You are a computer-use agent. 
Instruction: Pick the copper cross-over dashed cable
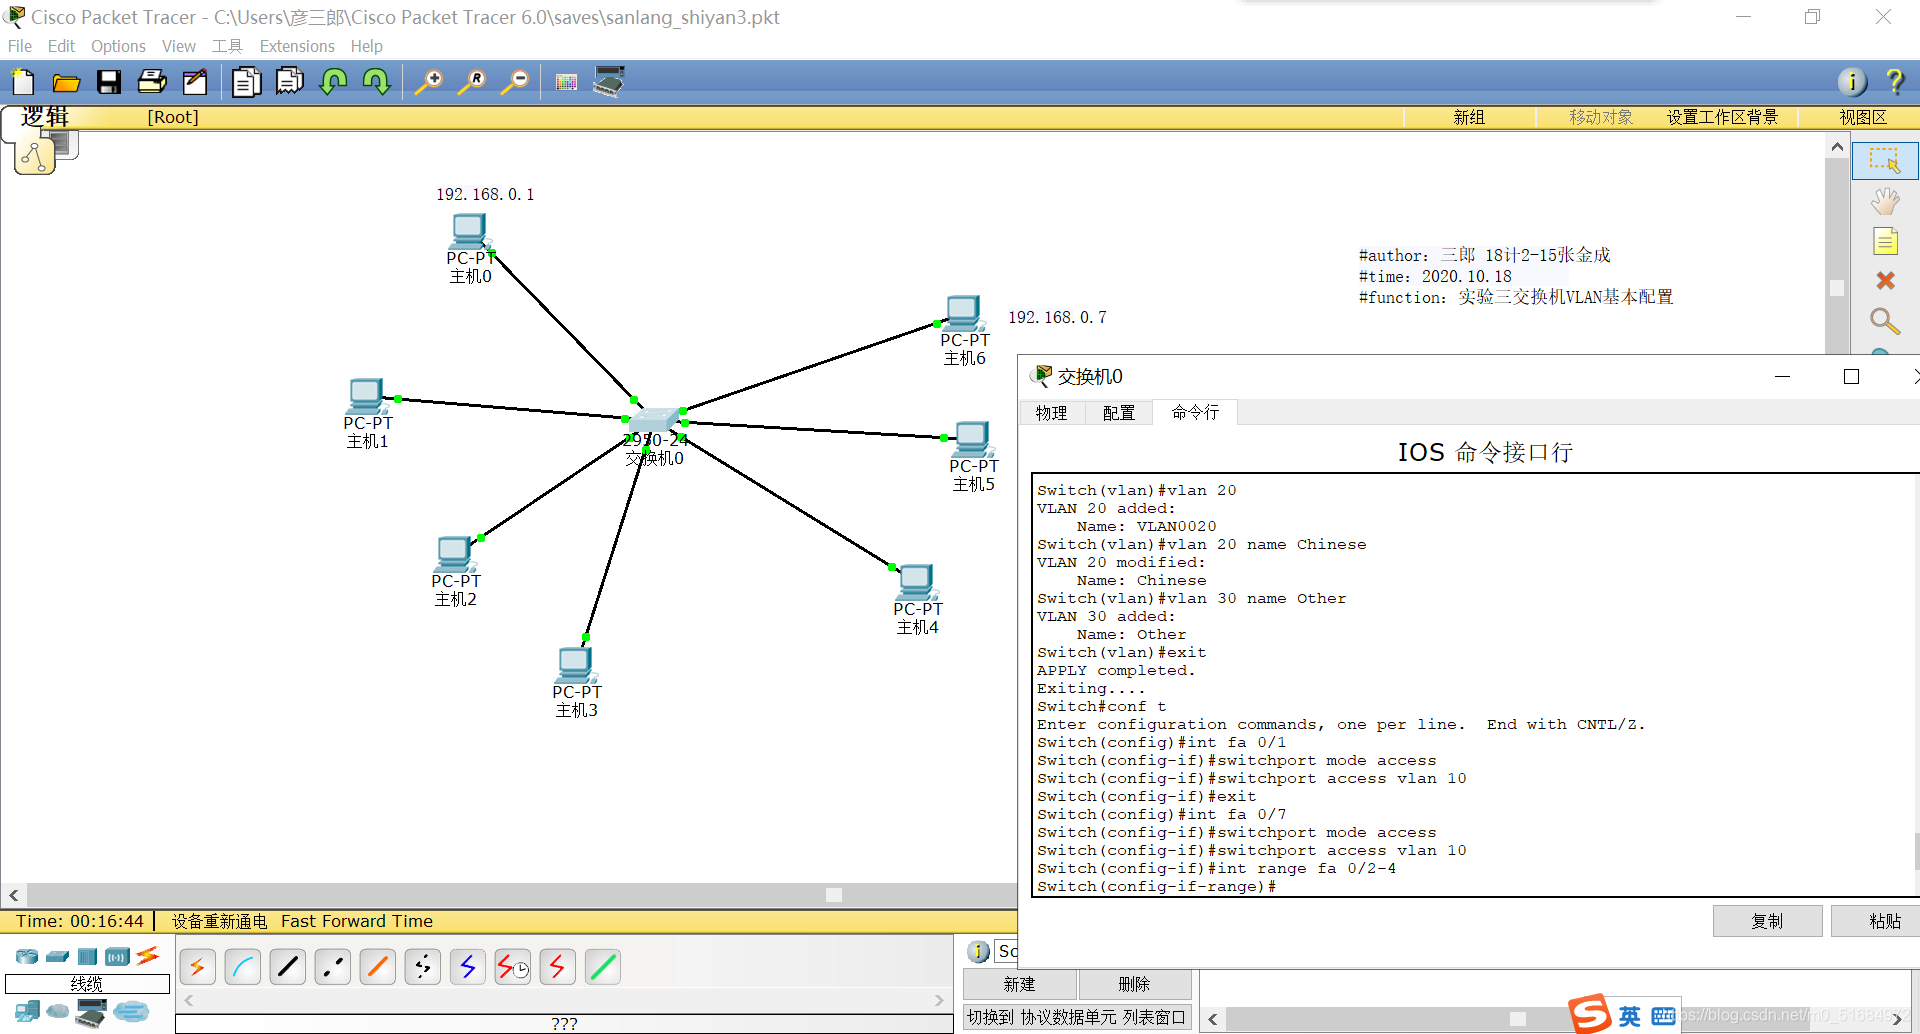[x=333, y=967]
